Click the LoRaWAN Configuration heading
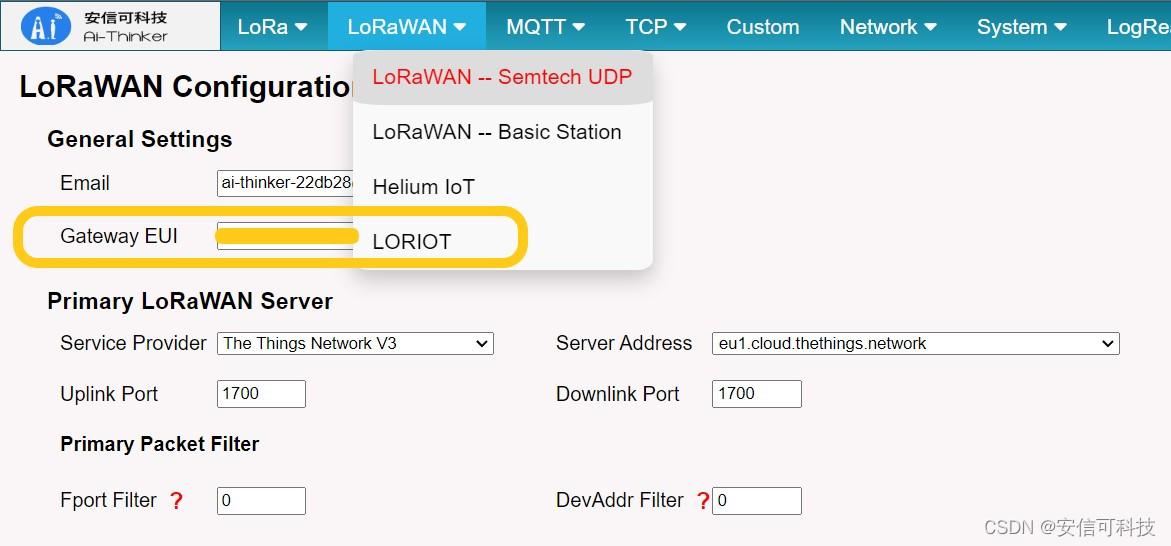 (x=186, y=87)
